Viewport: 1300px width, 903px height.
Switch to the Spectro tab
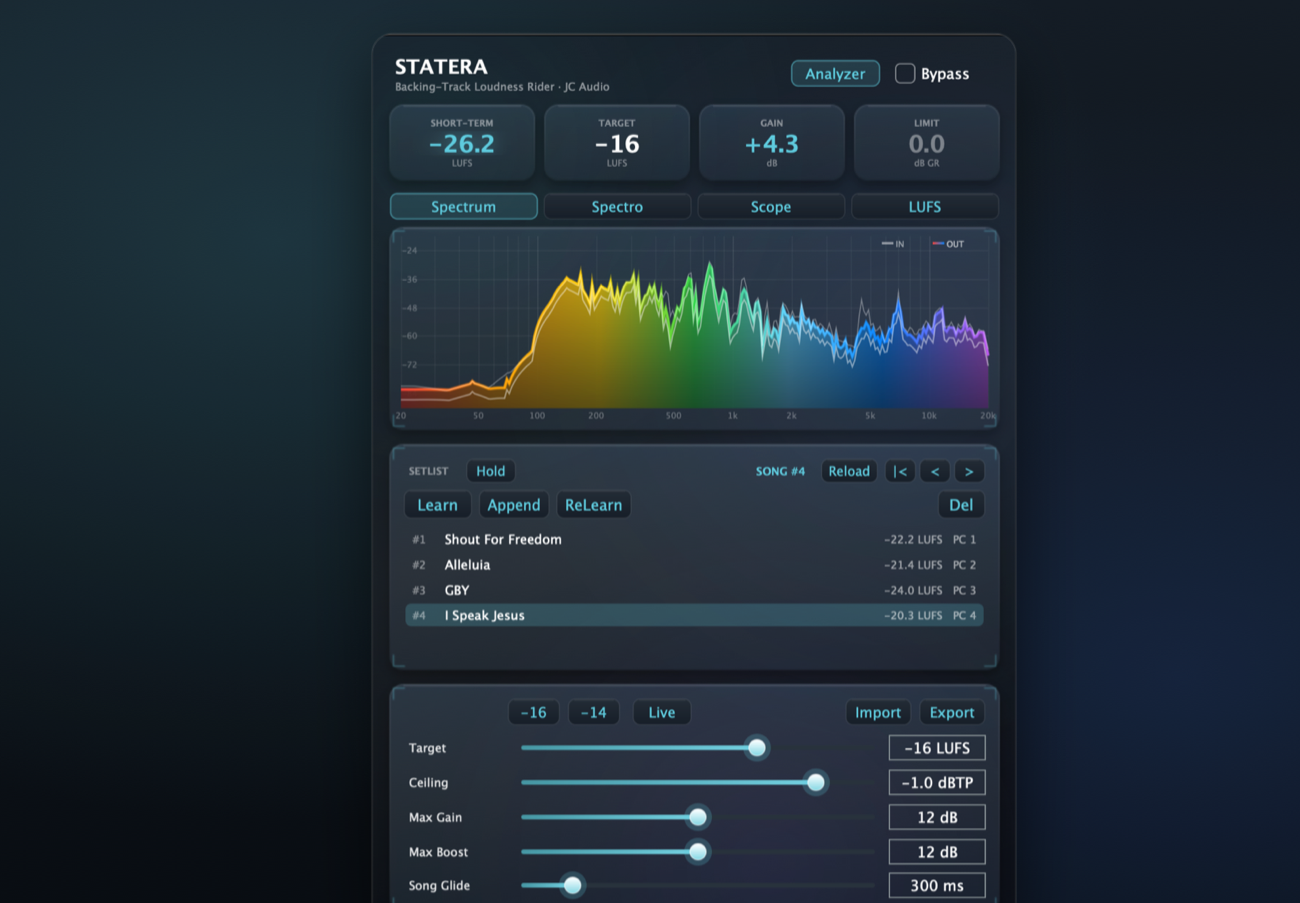(x=617, y=207)
